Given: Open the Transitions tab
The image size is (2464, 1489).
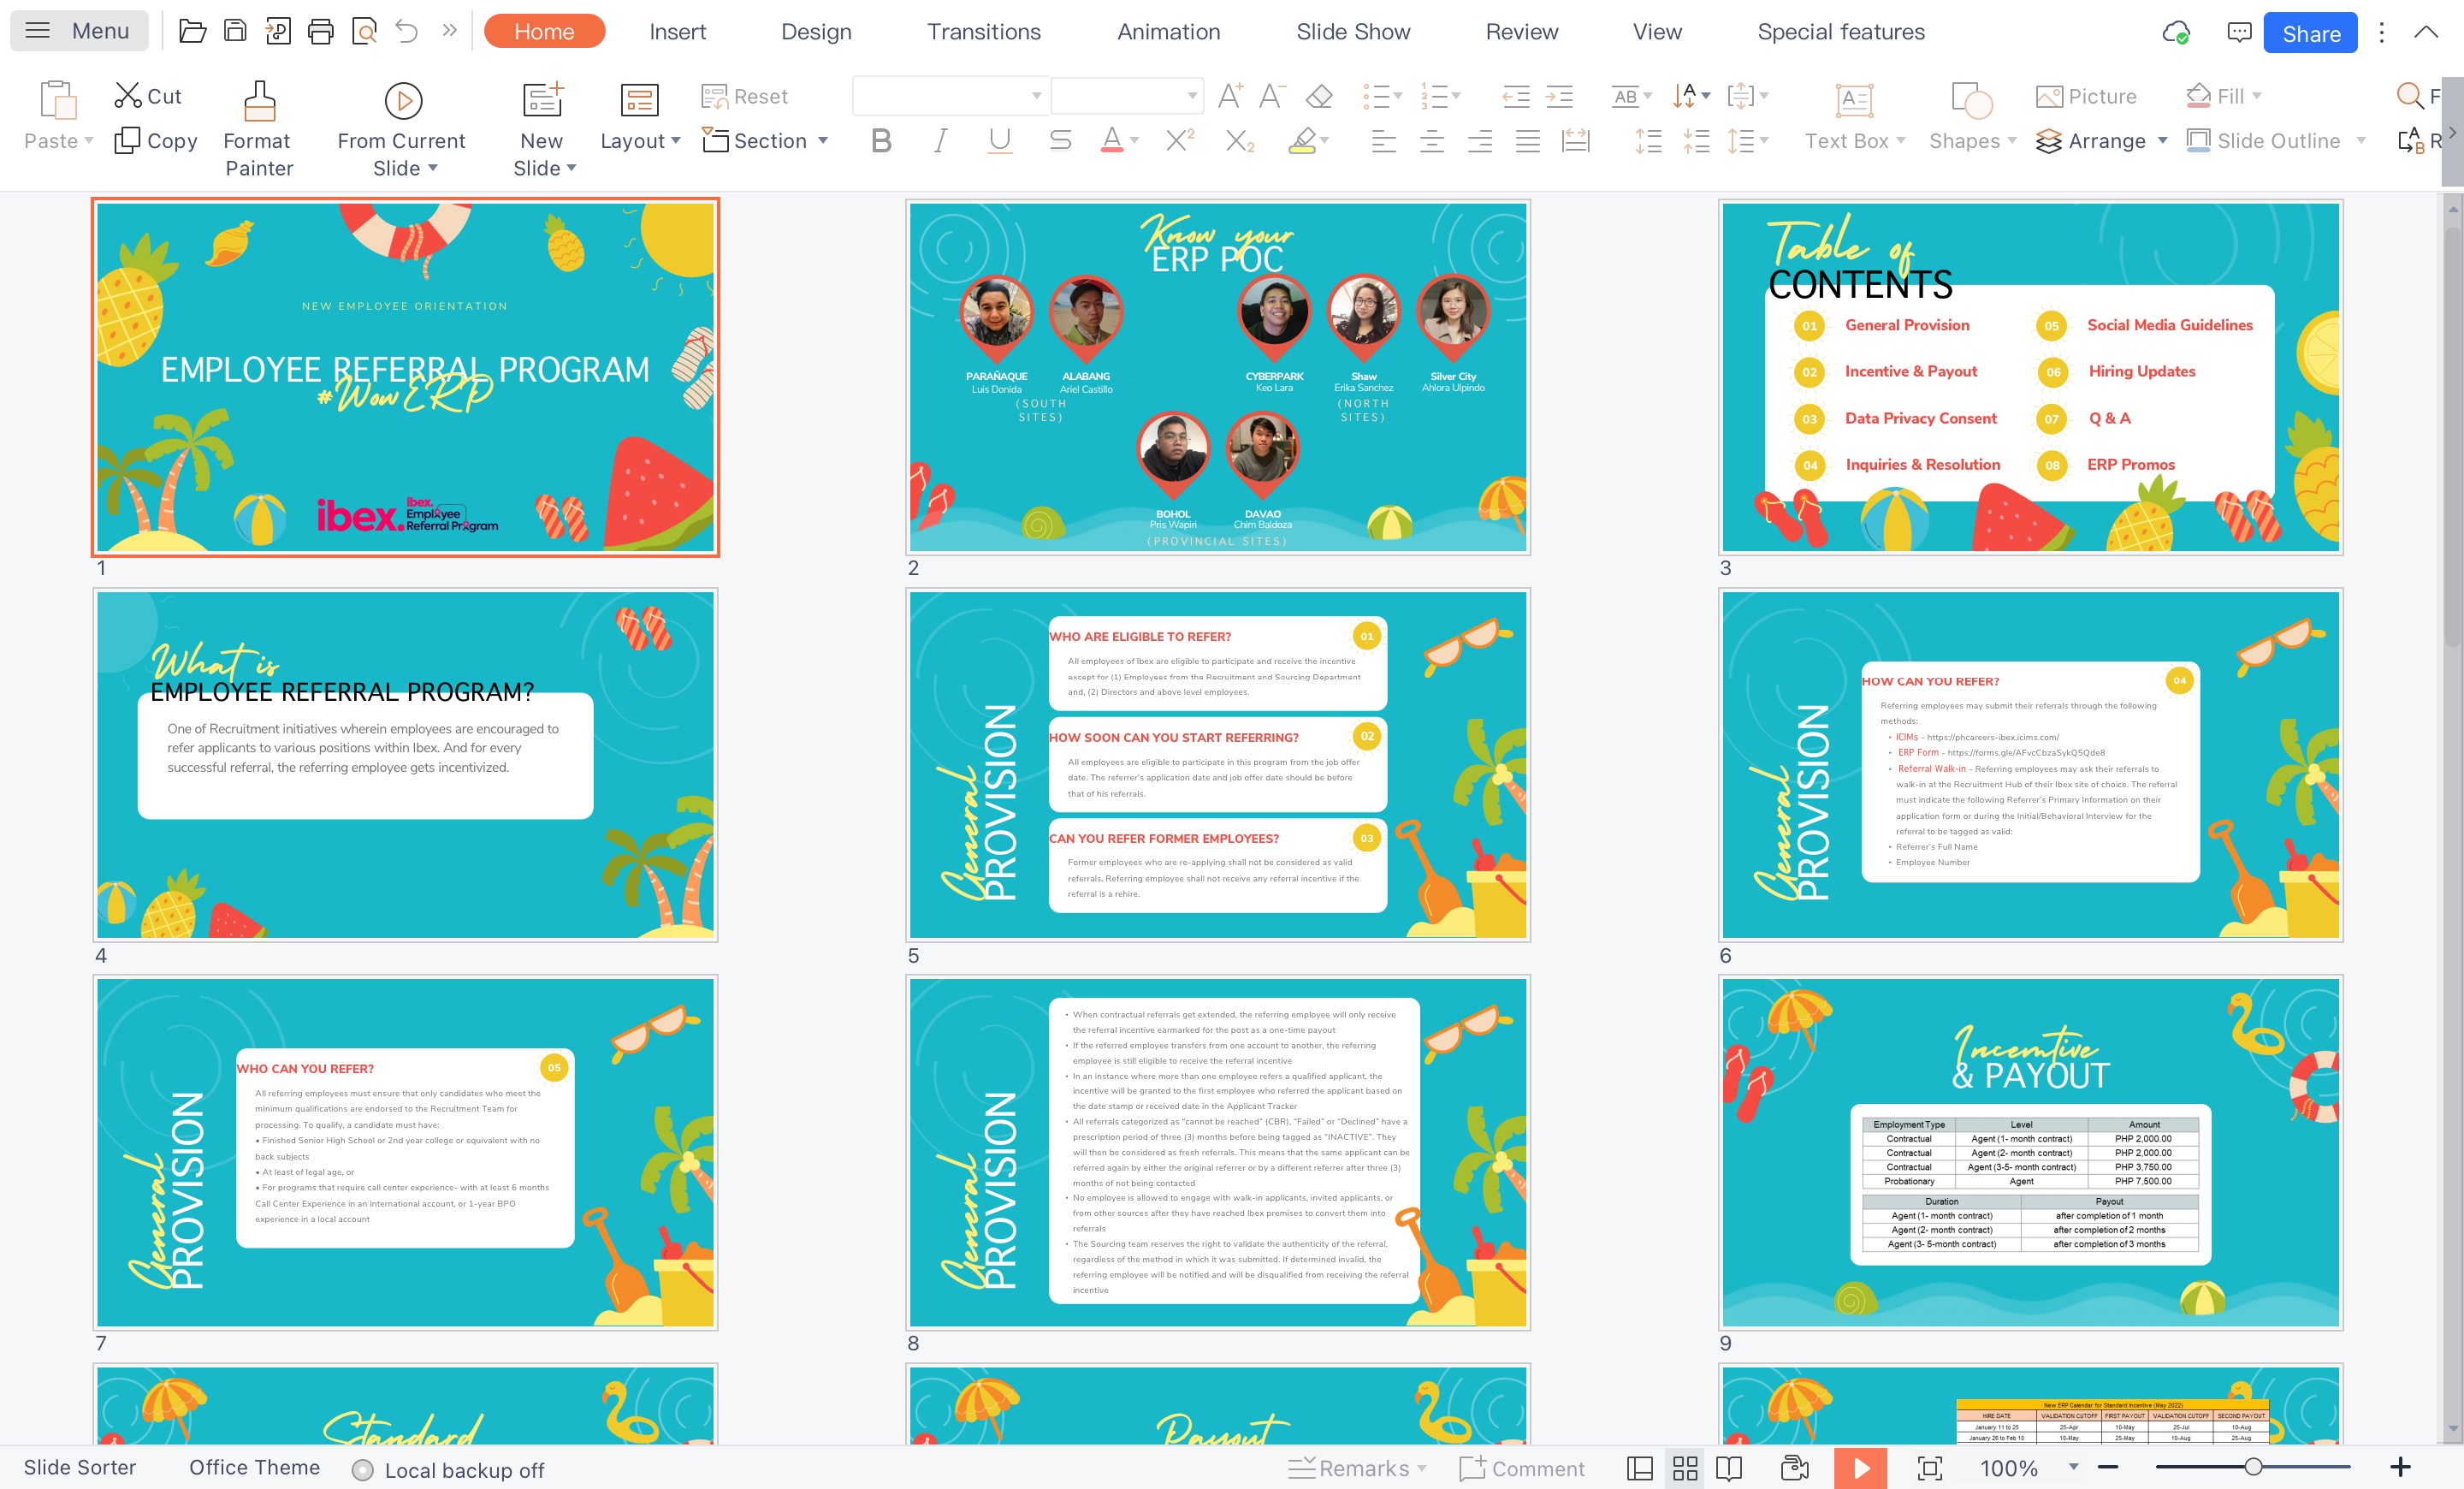Looking at the screenshot, I should pos(983,31).
